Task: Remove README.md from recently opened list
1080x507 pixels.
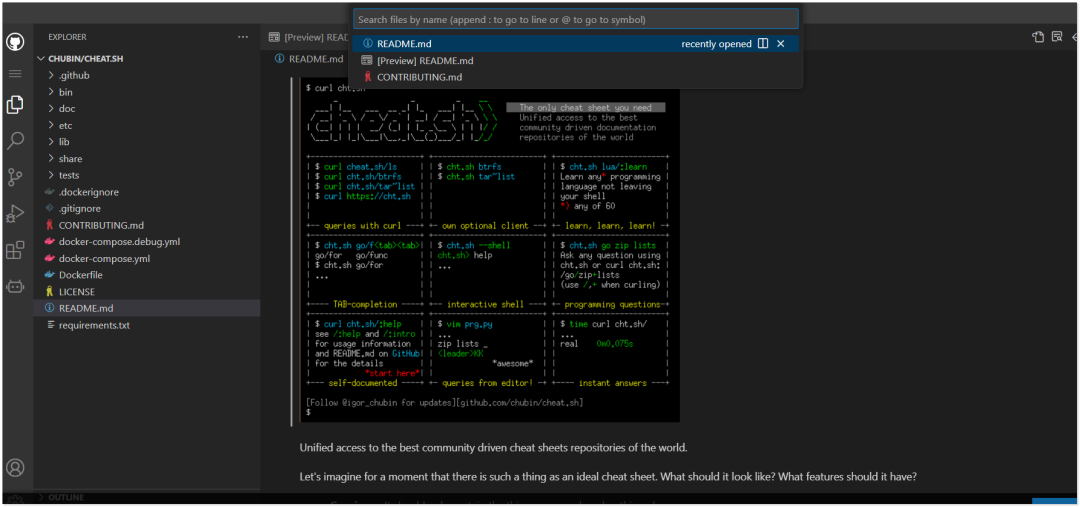Action: pyautogui.click(x=780, y=43)
